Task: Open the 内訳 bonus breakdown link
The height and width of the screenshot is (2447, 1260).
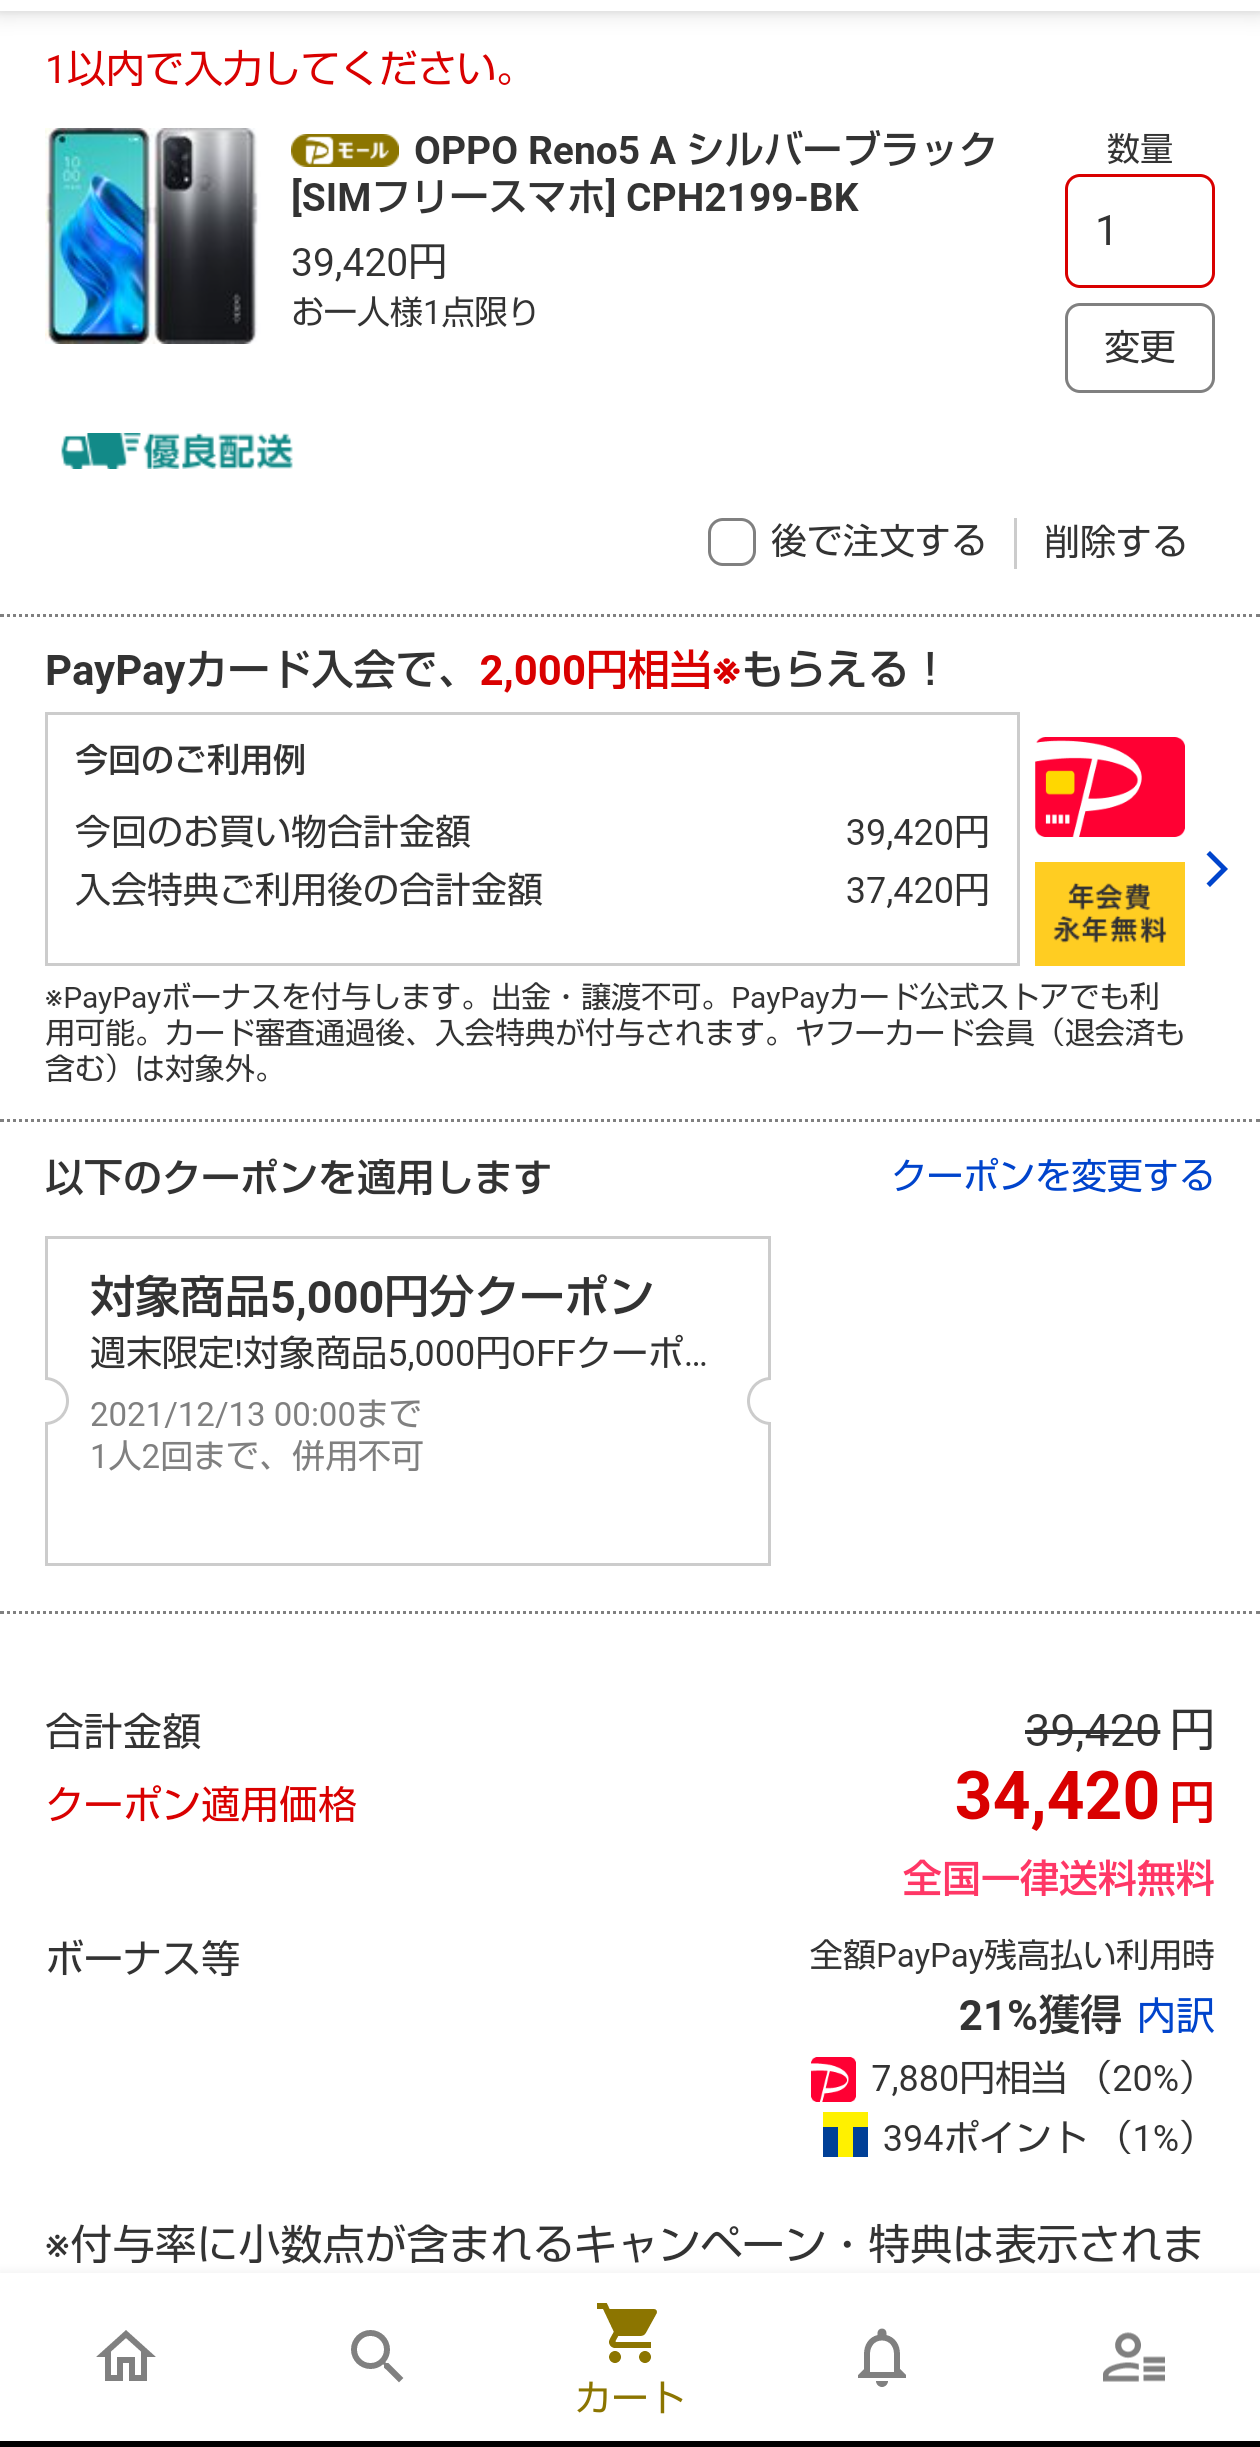Action: pyautogui.click(x=1176, y=2015)
